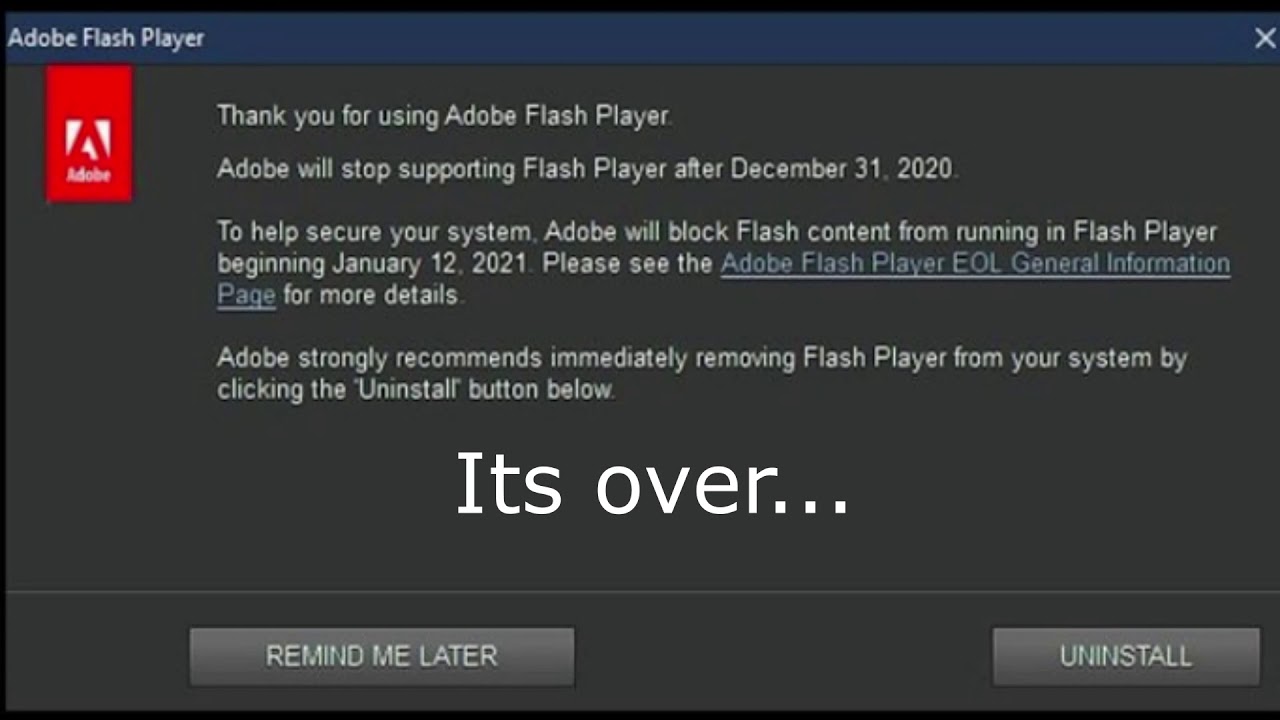This screenshot has width=1280, height=720.
Task: Close the Adobe Flash Player dialog
Action: click(1264, 38)
